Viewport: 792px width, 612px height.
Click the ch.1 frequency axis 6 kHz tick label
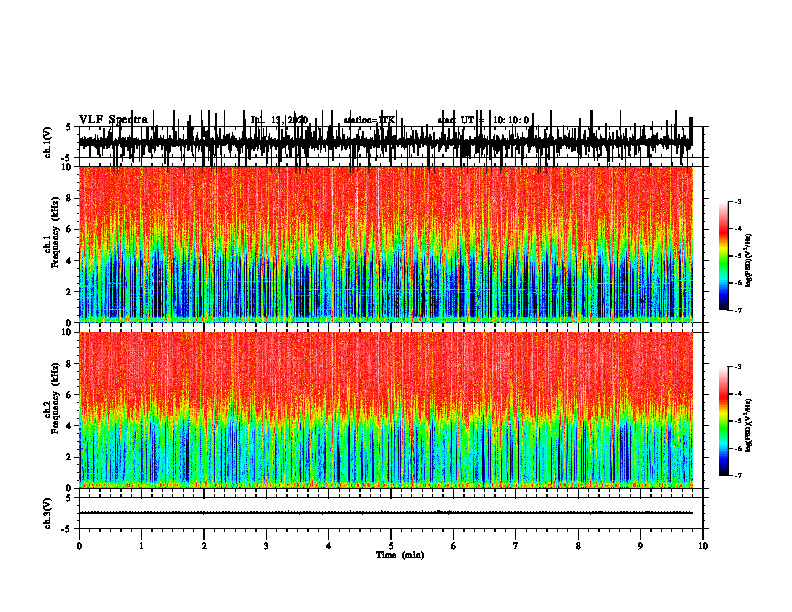(69, 229)
